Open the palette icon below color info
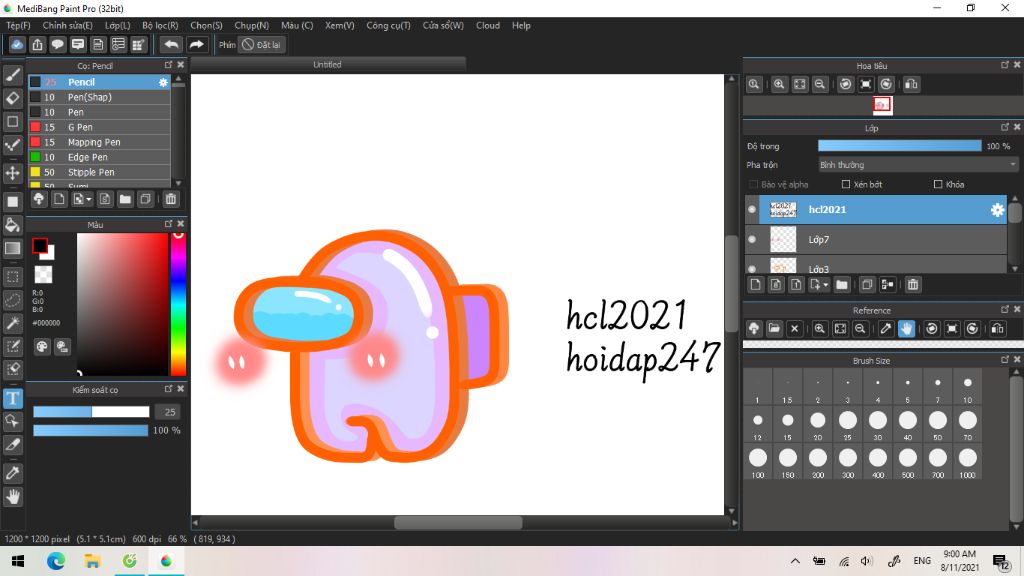Image resolution: width=1024 pixels, height=576 pixels. pos(42,346)
